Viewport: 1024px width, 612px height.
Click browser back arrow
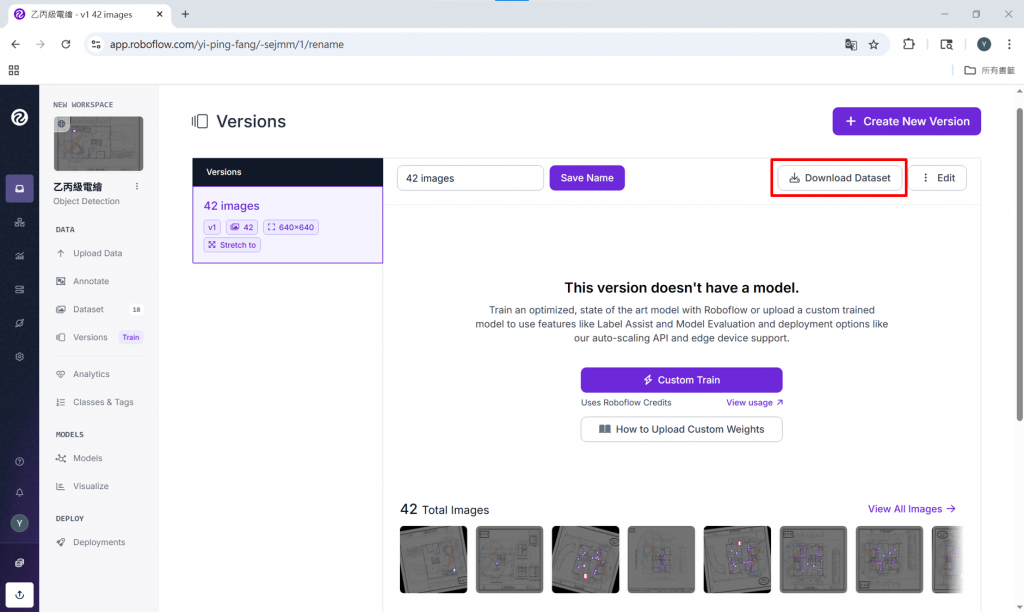(x=16, y=44)
